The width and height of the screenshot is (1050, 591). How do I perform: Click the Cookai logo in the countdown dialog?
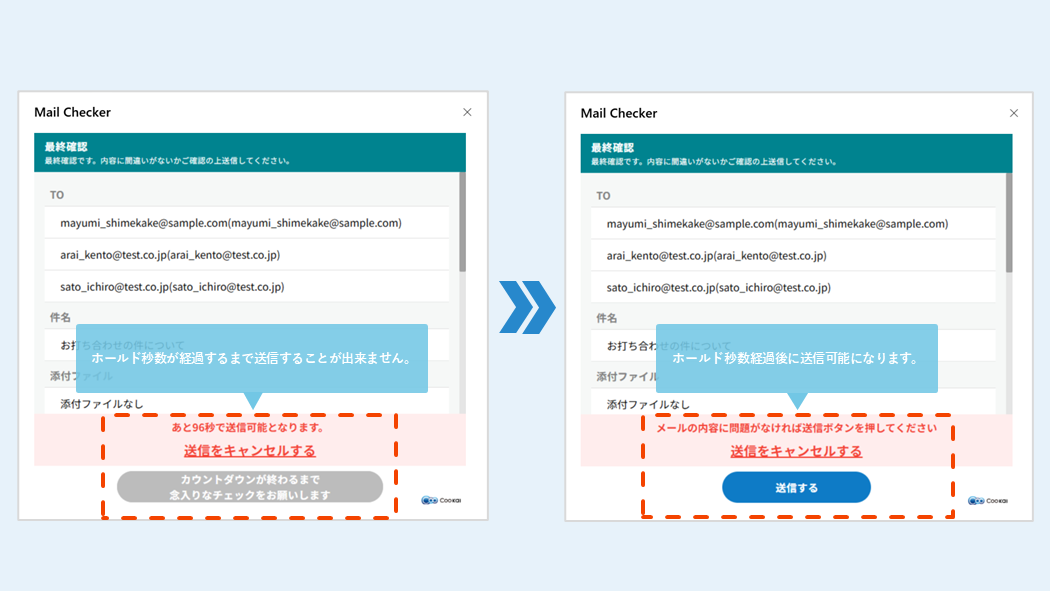click(441, 500)
